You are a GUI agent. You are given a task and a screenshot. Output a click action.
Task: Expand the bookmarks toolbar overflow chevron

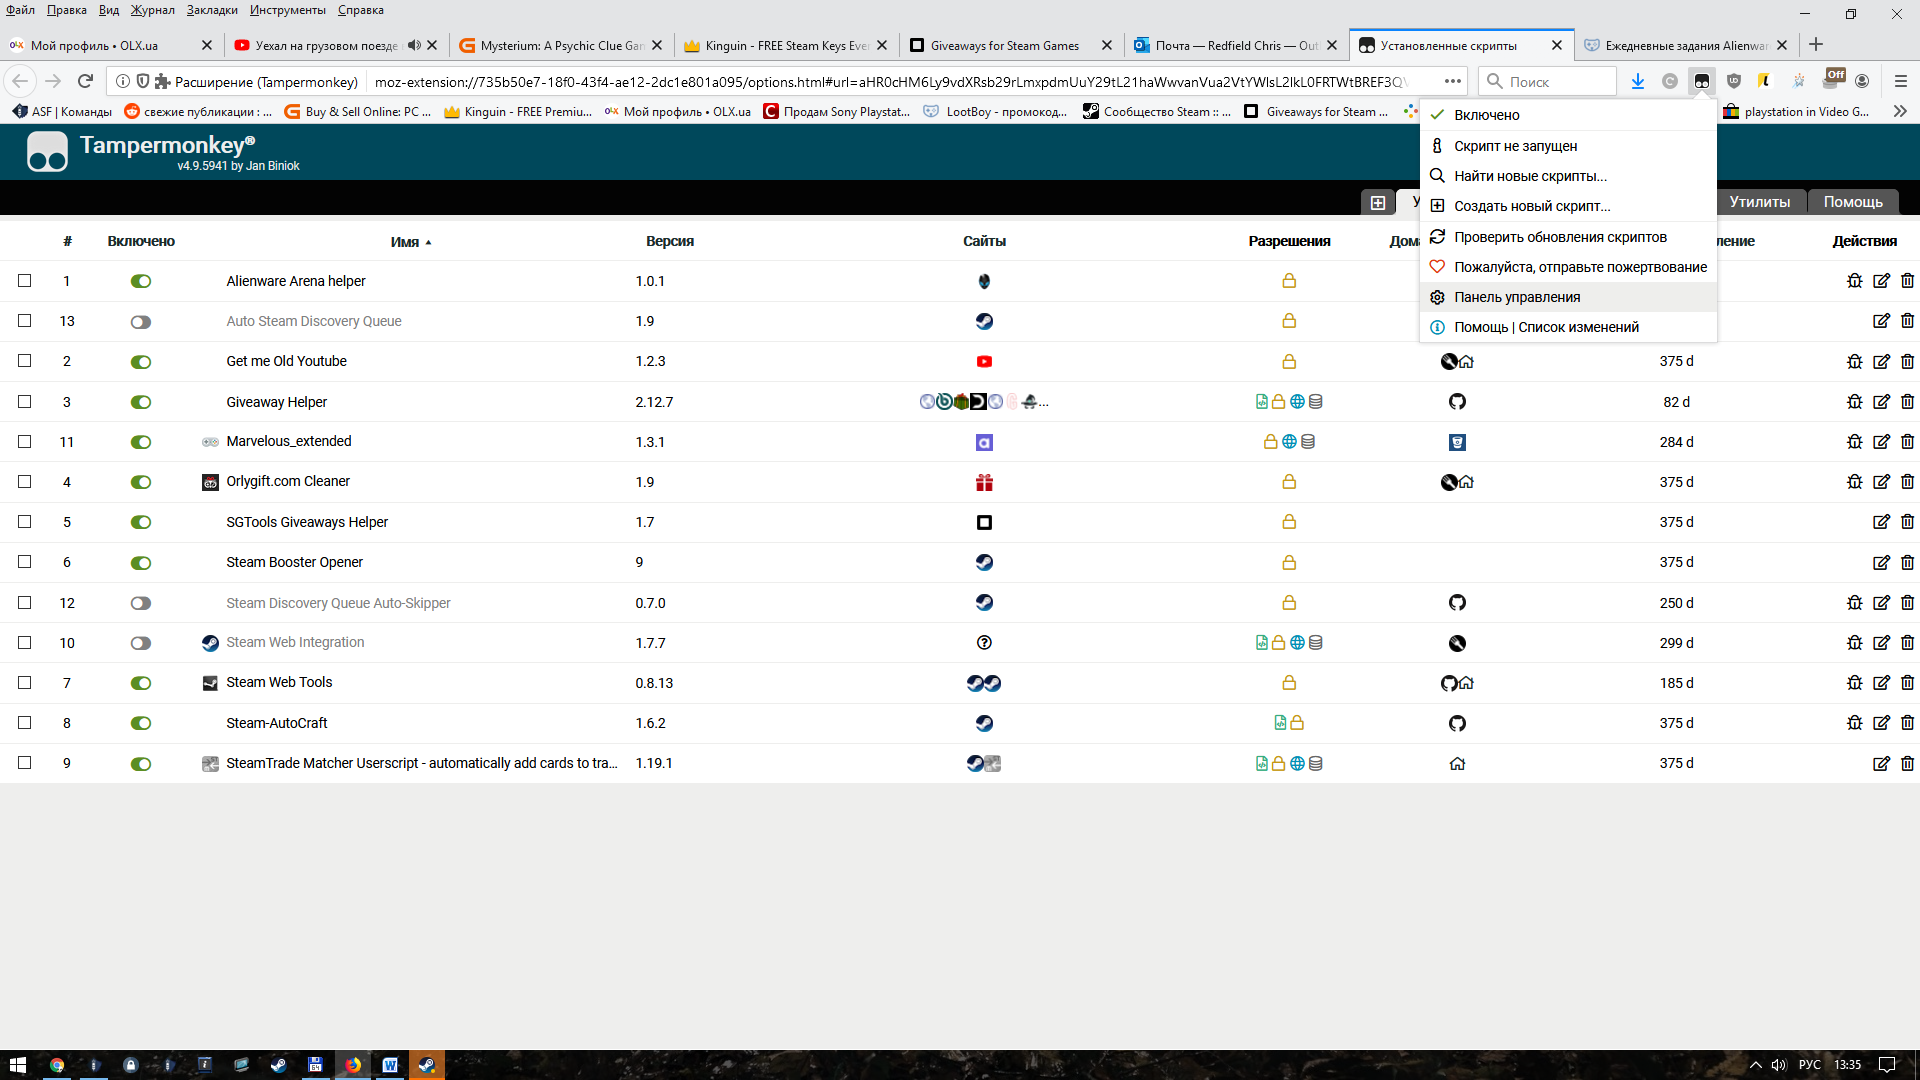tap(1900, 111)
